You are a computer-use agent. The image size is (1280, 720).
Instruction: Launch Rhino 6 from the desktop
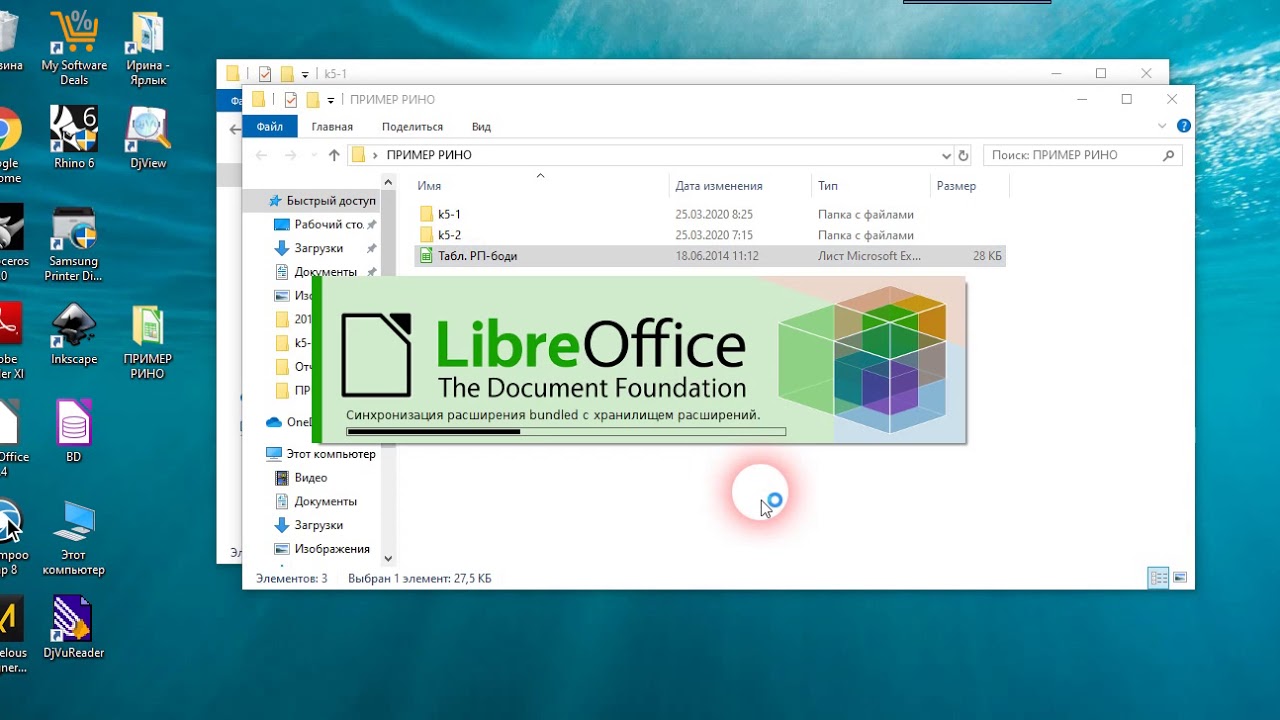click(74, 137)
